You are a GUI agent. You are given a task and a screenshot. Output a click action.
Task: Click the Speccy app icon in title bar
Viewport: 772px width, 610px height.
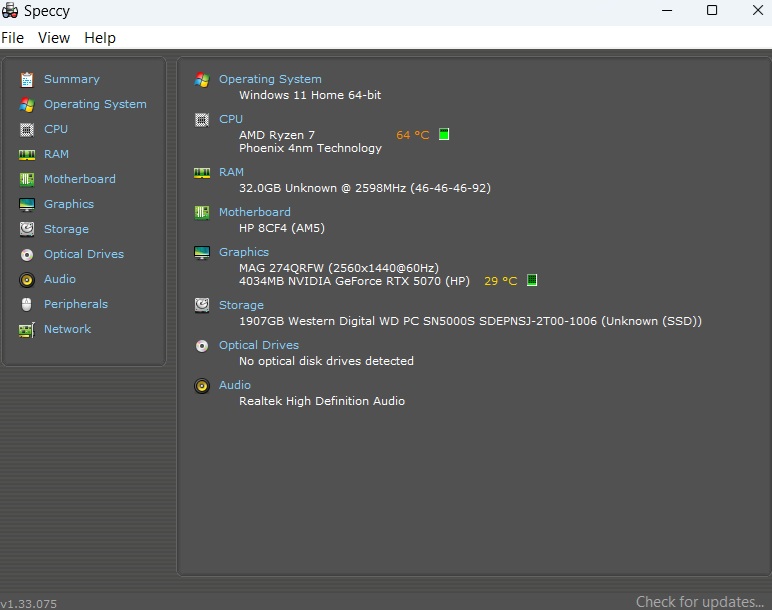pyautogui.click(x=10, y=10)
